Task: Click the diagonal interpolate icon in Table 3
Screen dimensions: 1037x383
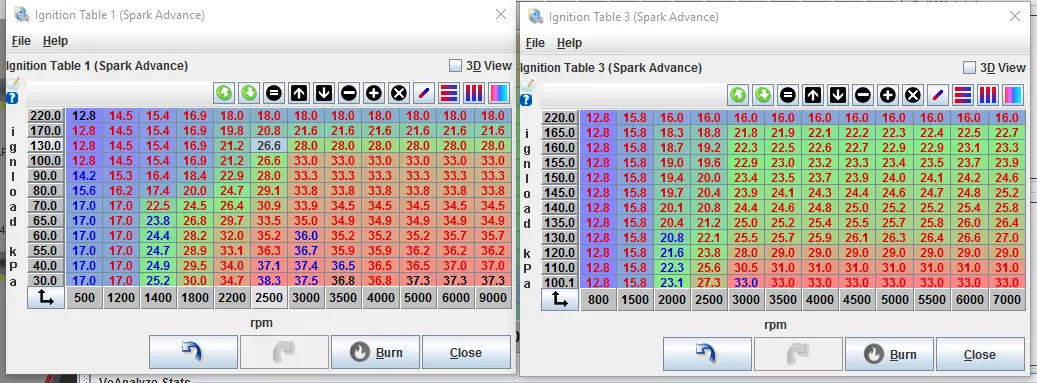Action: [x=938, y=95]
